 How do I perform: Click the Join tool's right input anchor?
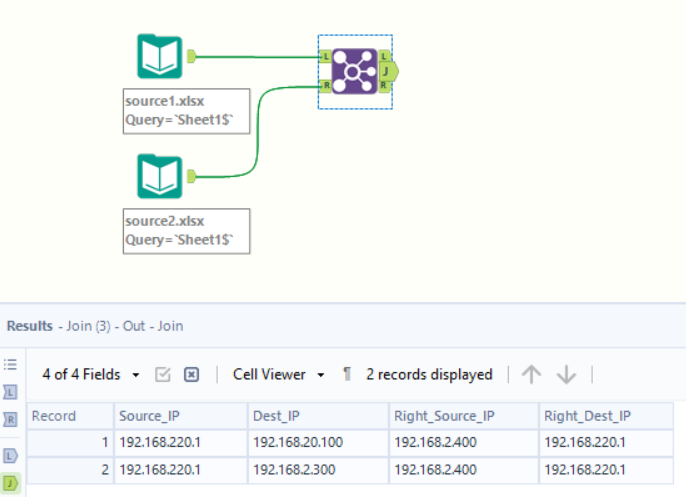point(326,86)
